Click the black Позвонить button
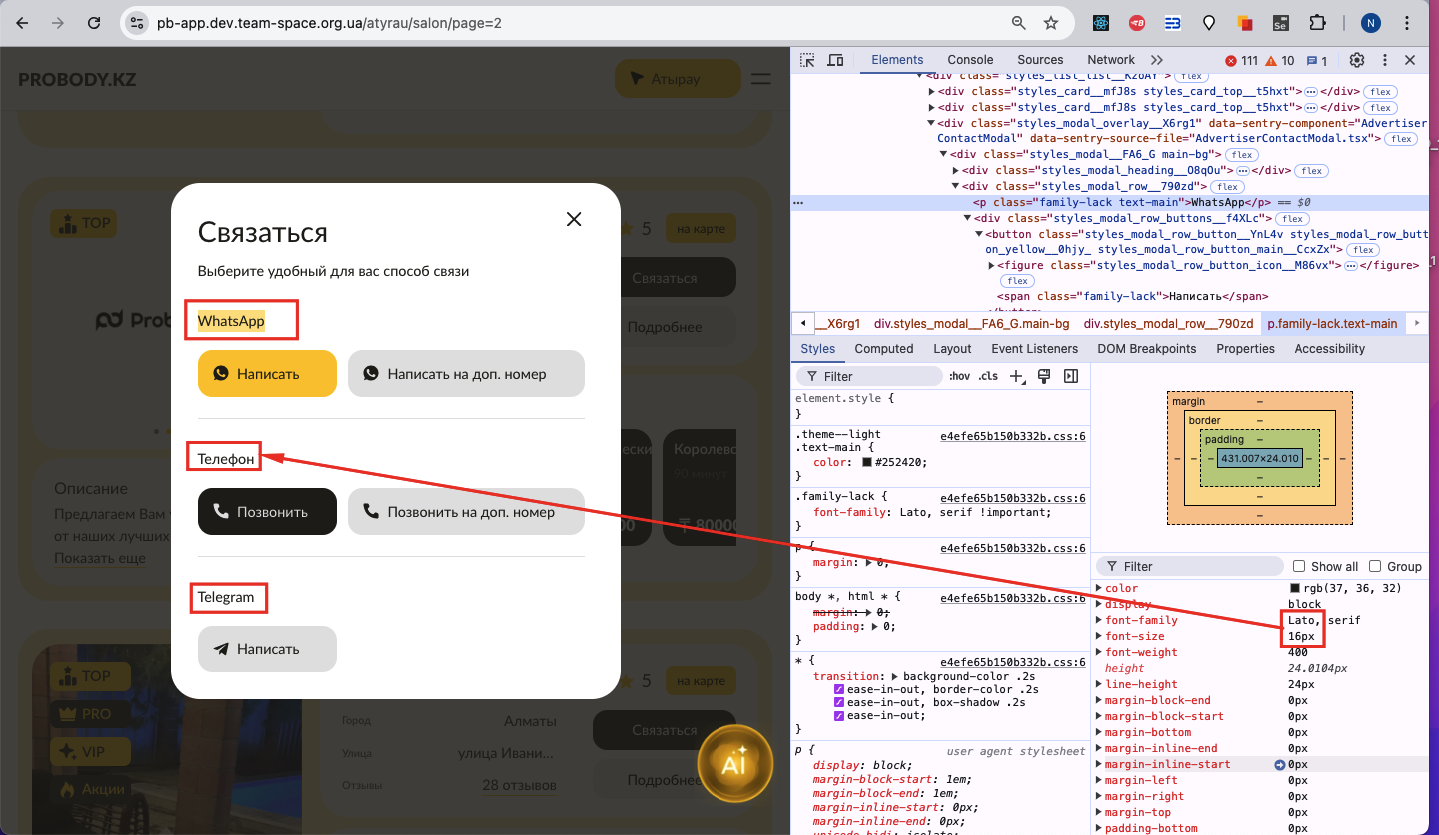 coord(267,512)
